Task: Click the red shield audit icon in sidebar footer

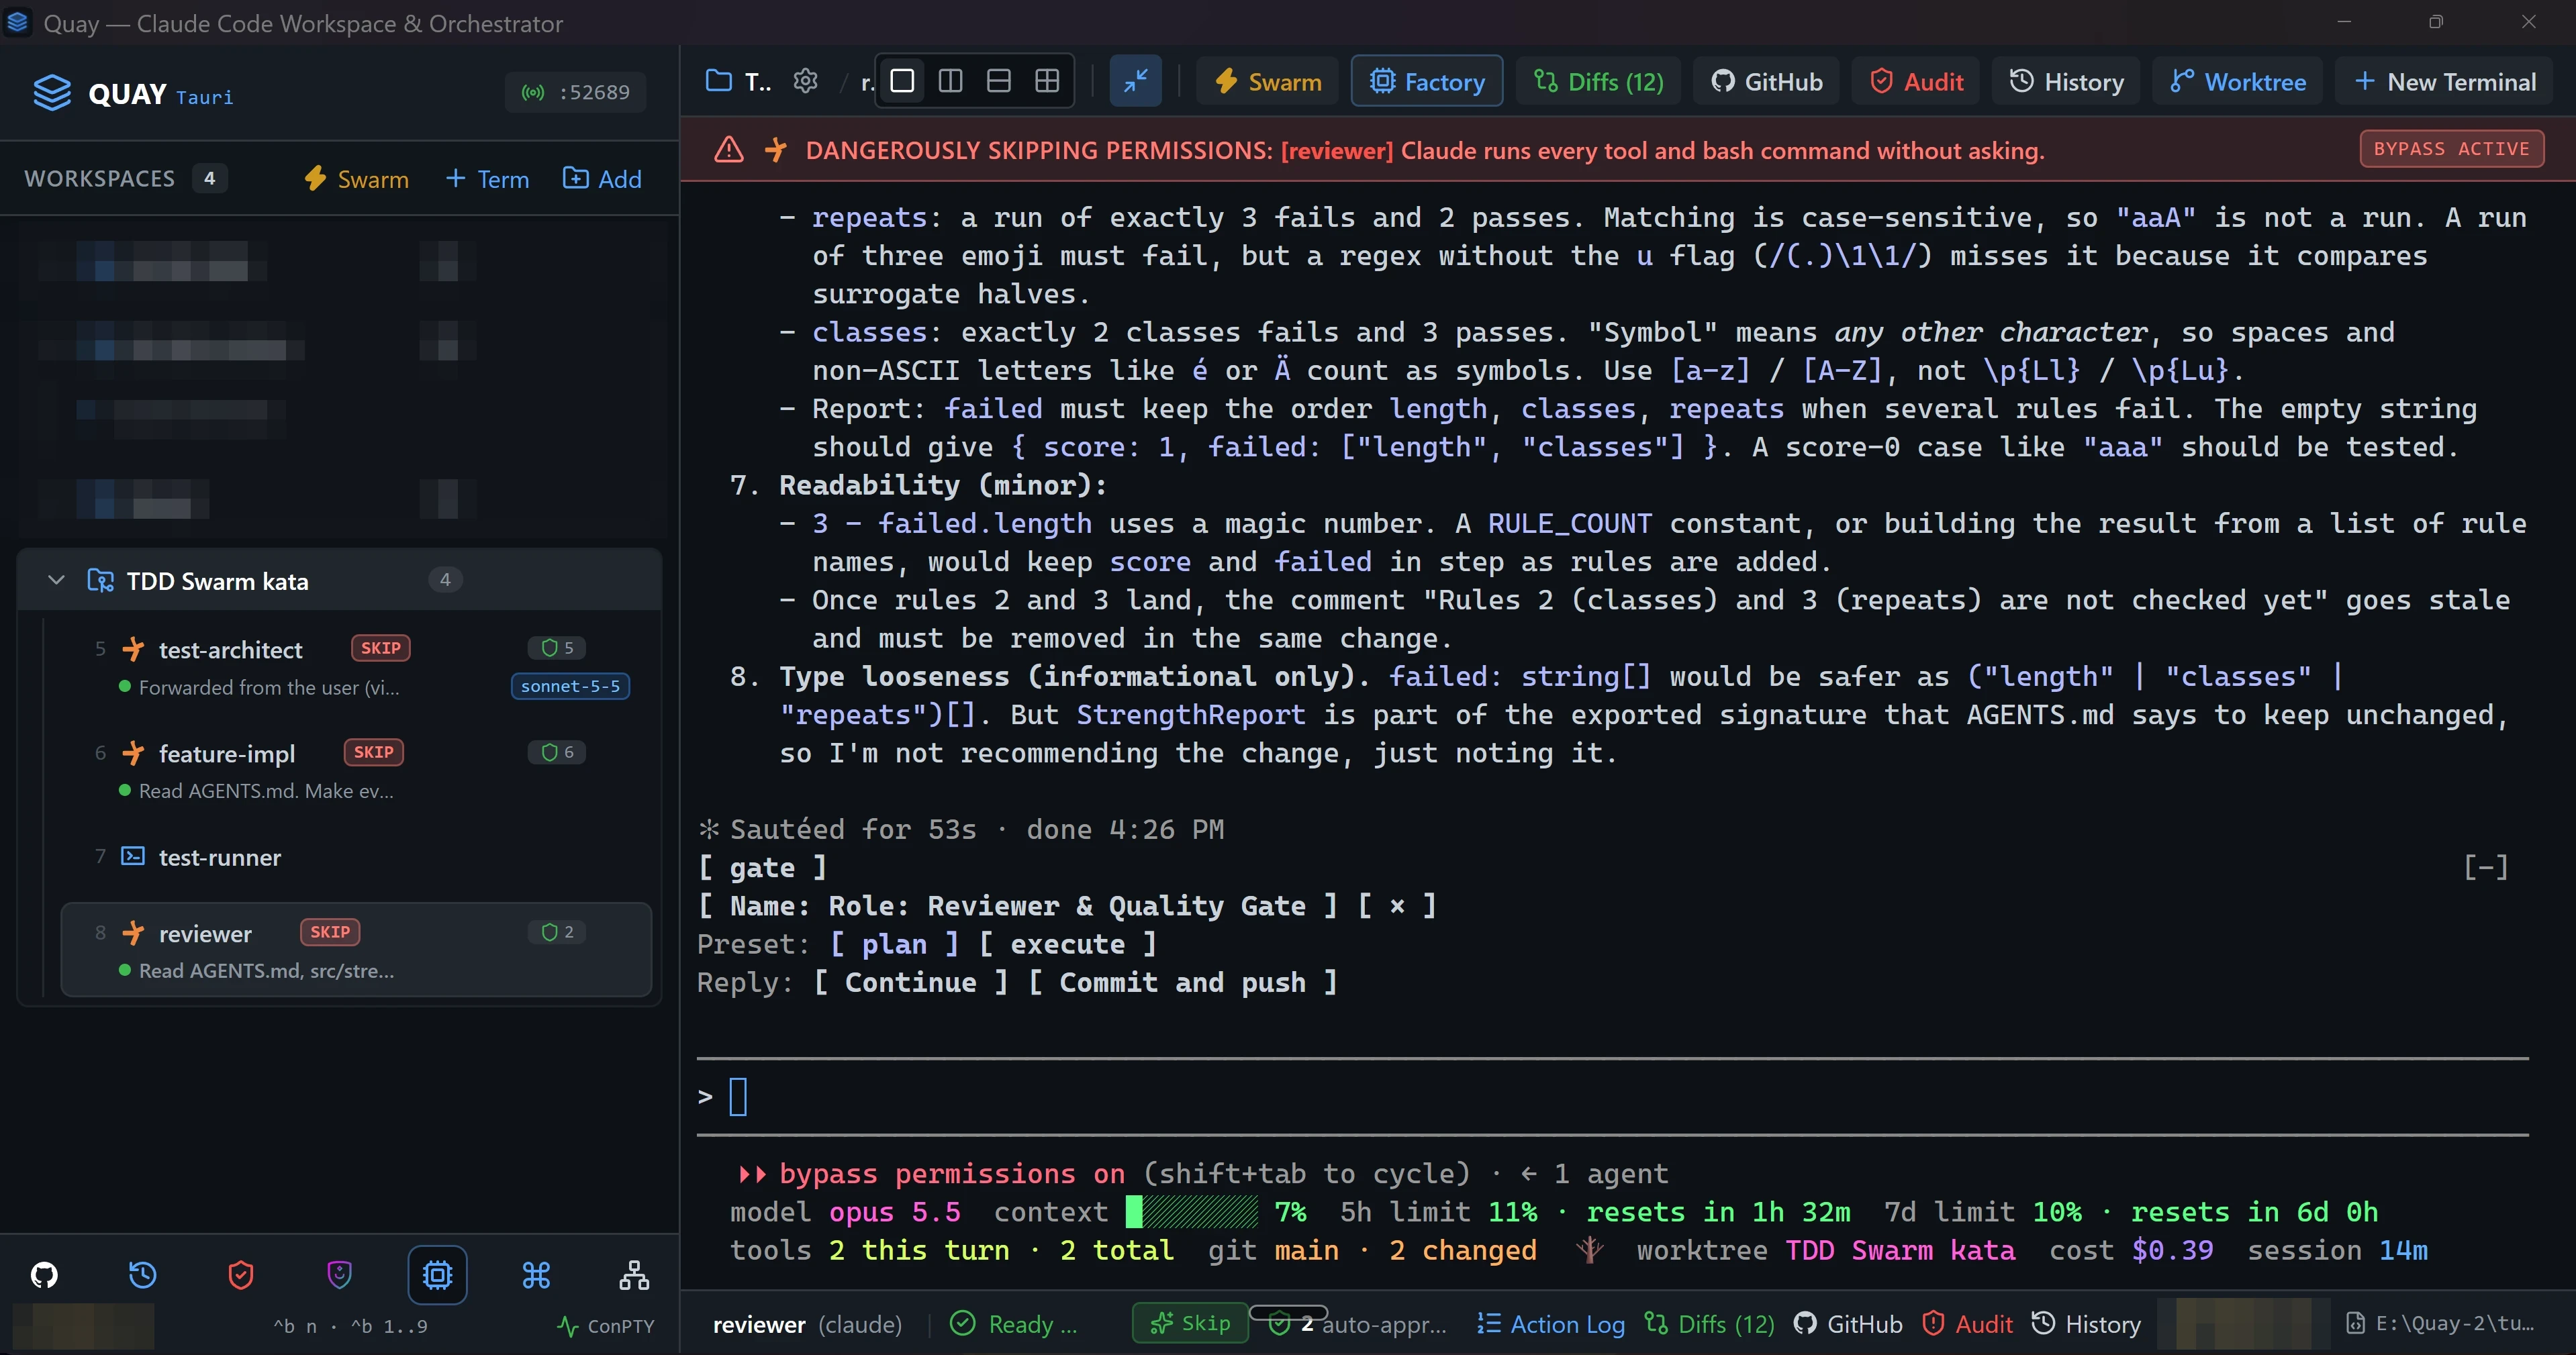Action: click(x=241, y=1275)
